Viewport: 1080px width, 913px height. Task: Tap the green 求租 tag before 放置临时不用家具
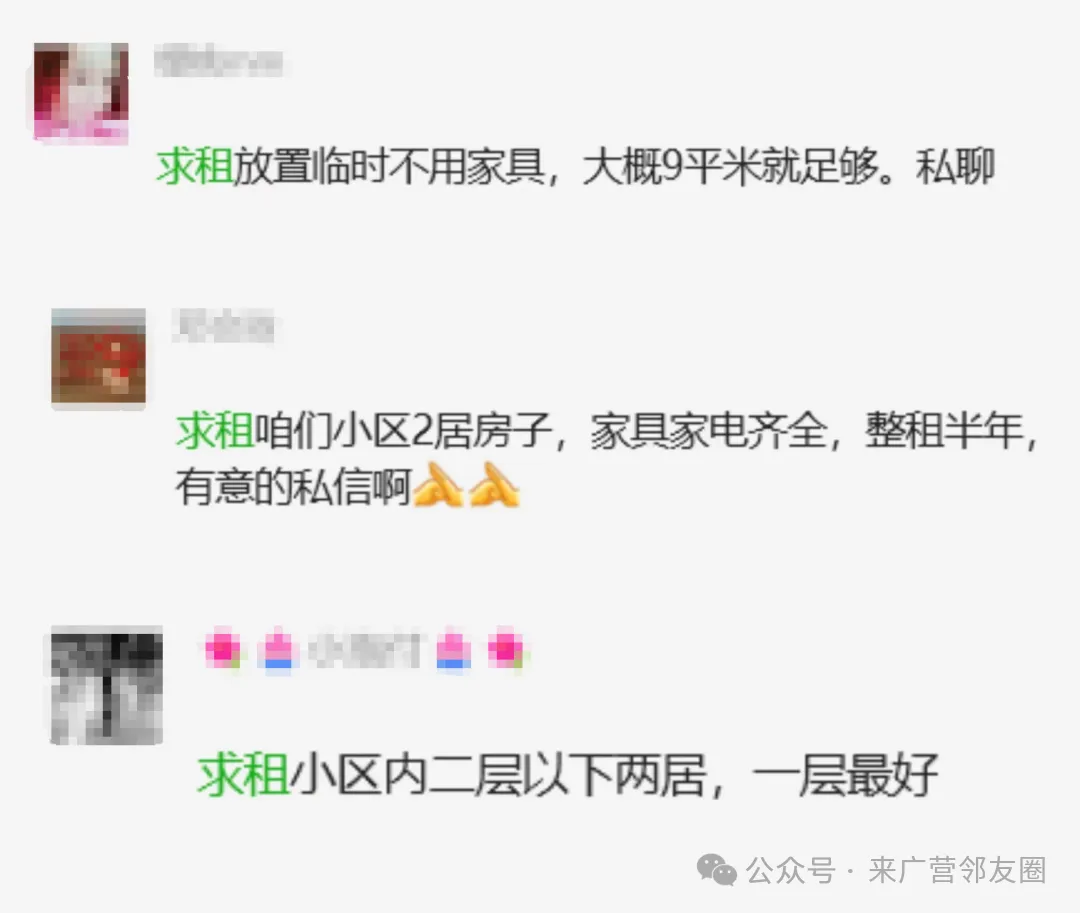pyautogui.click(x=195, y=167)
